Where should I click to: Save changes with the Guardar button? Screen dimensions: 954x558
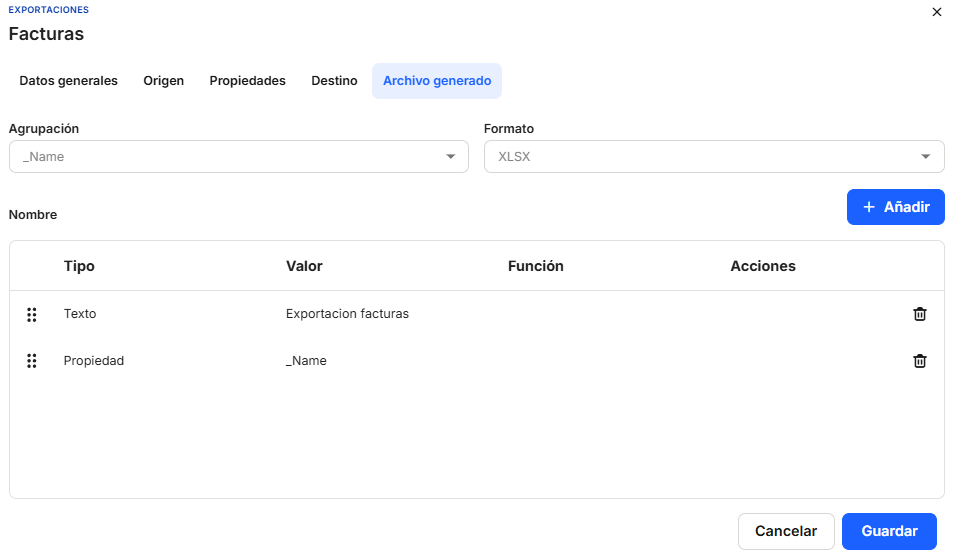[x=889, y=532]
